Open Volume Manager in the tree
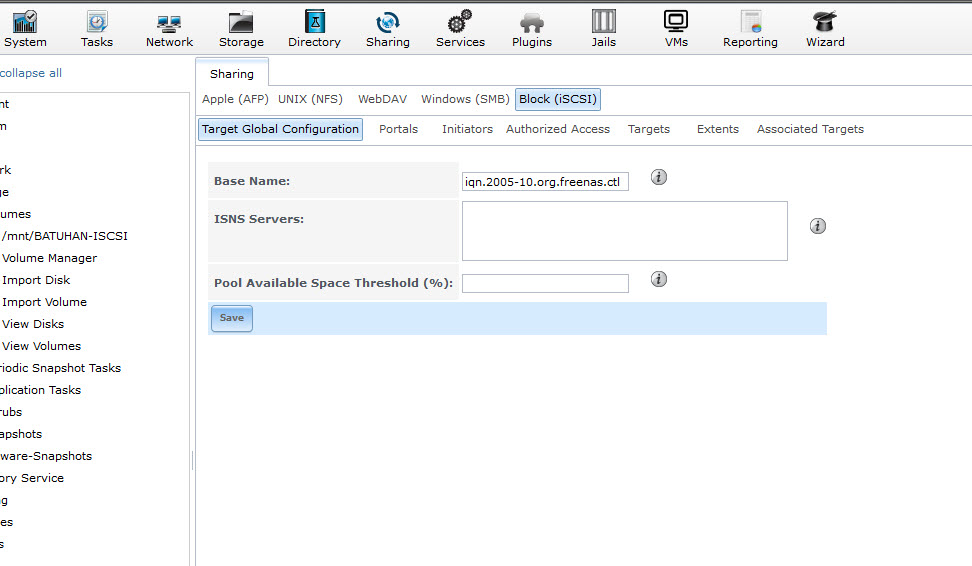 (49, 258)
